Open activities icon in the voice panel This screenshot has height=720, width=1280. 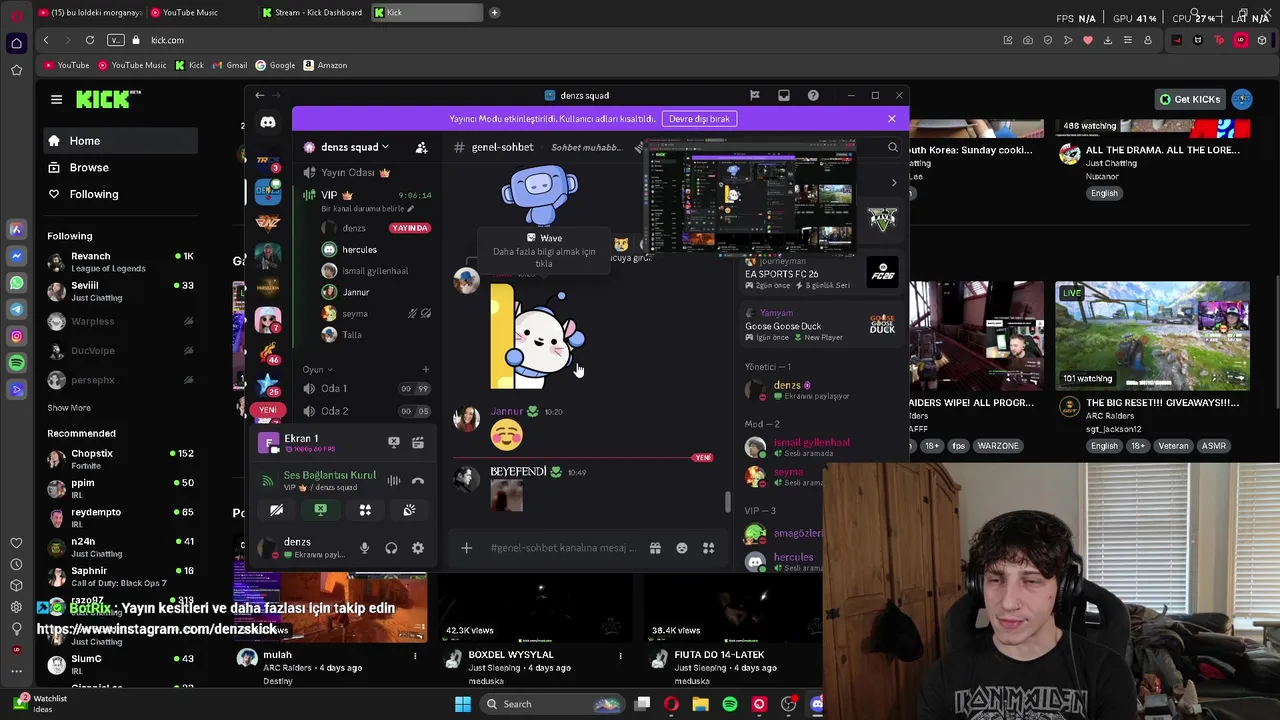[365, 510]
